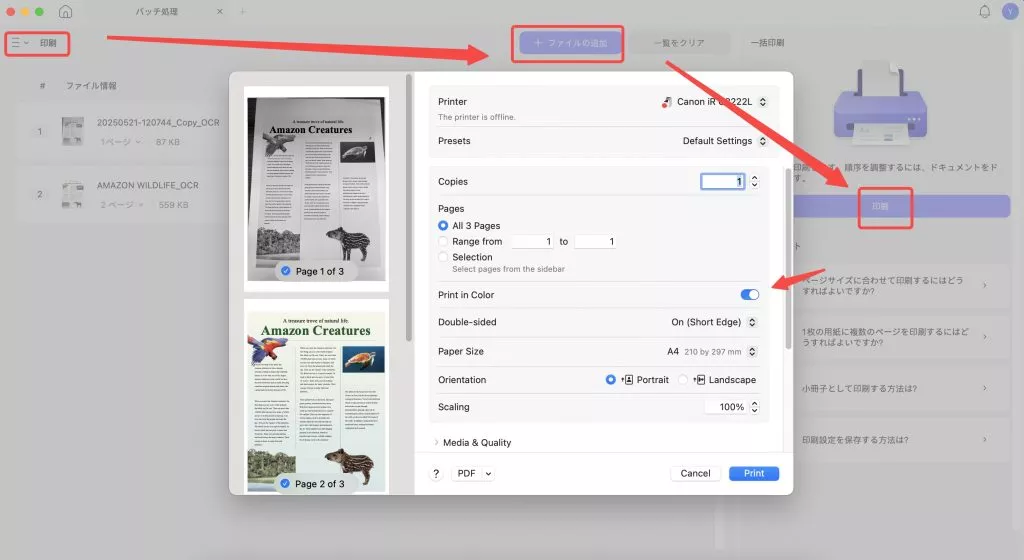Image resolution: width=1024 pixels, height=560 pixels.
Task: Click the ファイルの追加 button
Action: [570, 43]
